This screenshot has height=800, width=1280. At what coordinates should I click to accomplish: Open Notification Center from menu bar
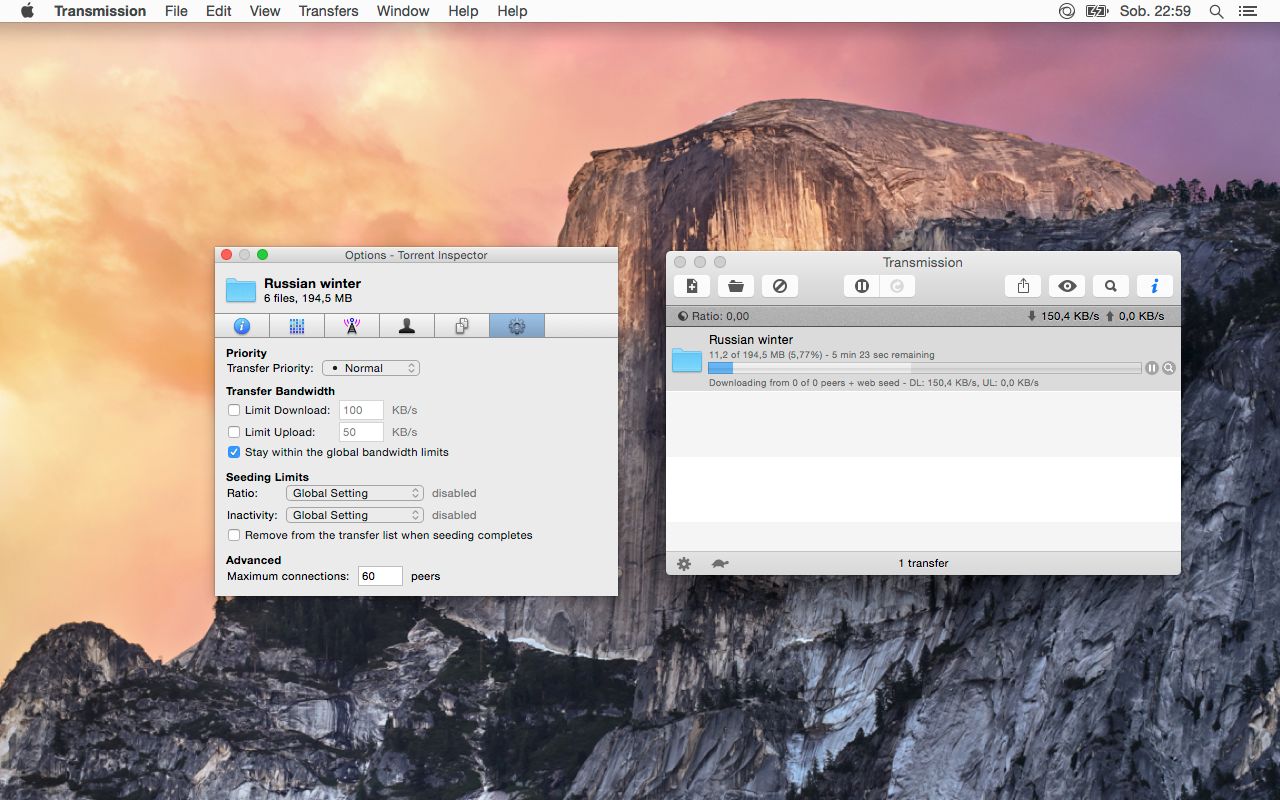1247,11
